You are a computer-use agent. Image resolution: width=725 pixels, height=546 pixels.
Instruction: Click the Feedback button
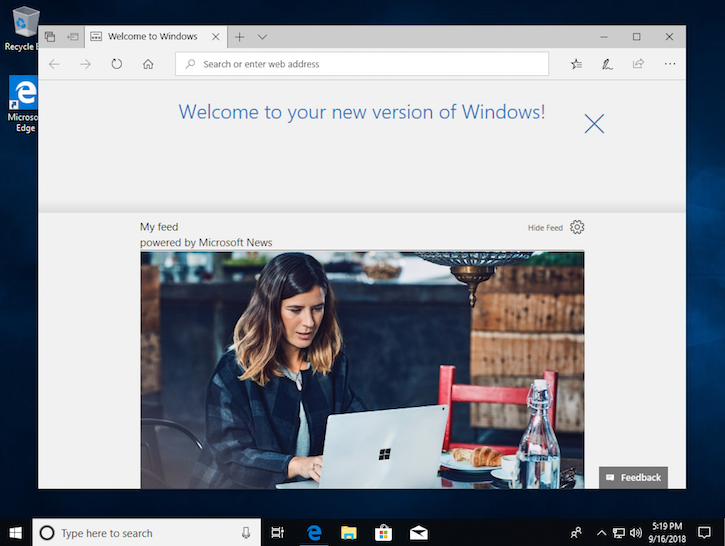(633, 477)
